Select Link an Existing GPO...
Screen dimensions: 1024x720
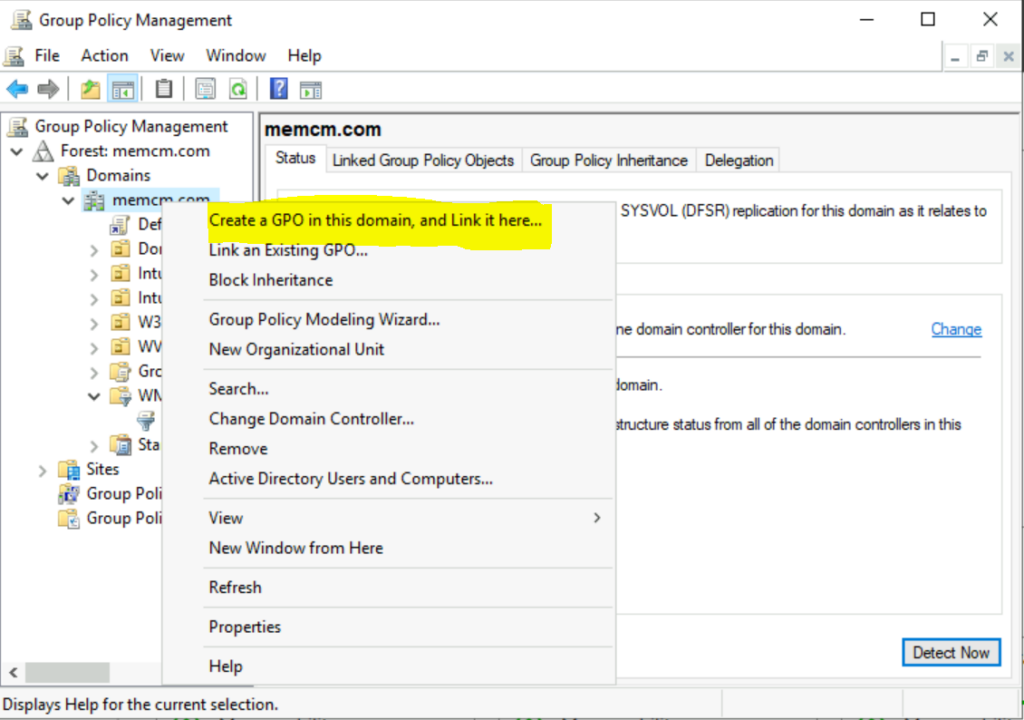click(x=288, y=250)
